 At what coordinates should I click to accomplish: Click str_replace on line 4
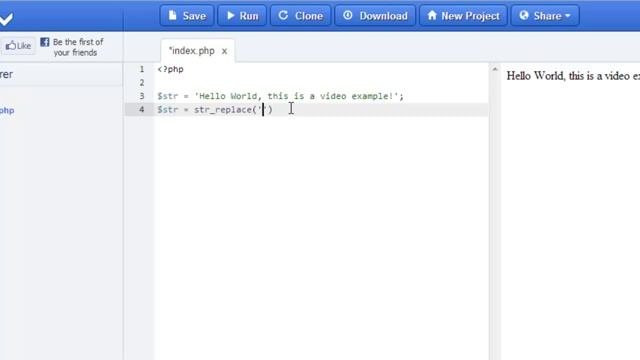[x=223, y=110]
